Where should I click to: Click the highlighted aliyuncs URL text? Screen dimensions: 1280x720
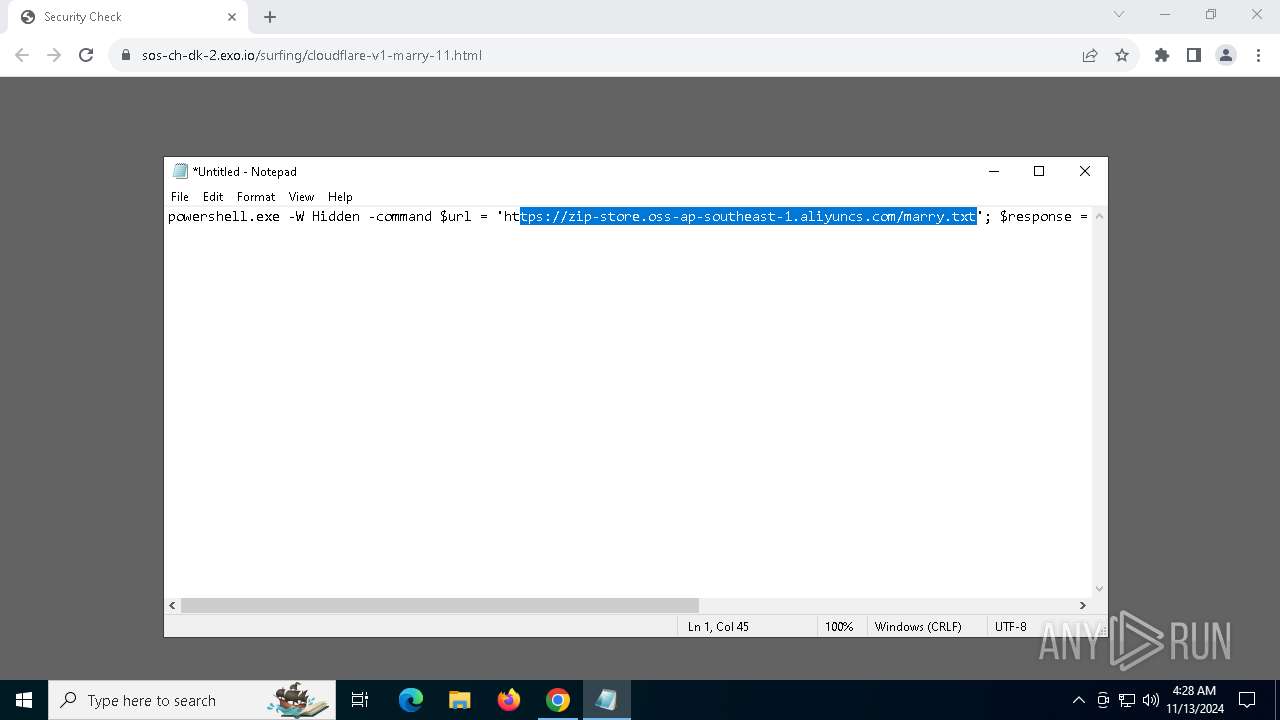(748, 216)
